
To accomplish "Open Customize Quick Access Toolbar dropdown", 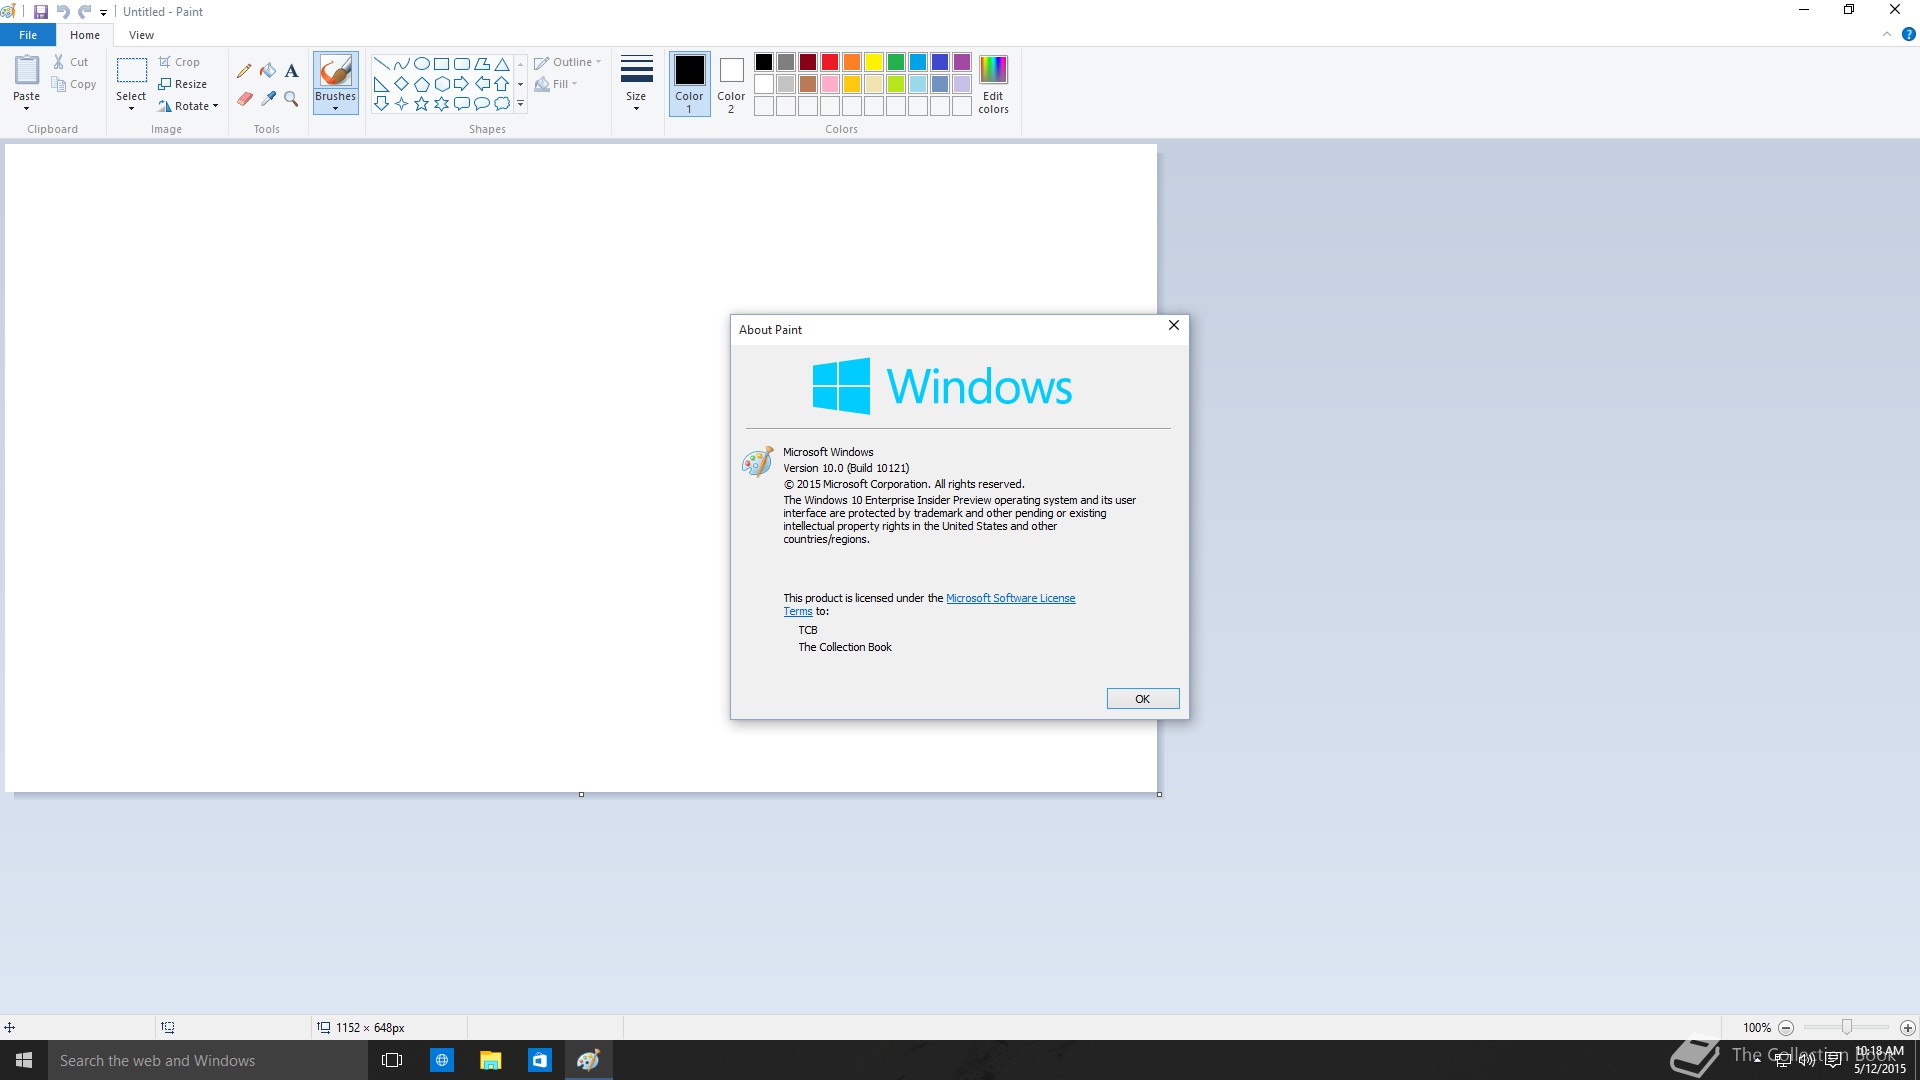I will tap(103, 13).
